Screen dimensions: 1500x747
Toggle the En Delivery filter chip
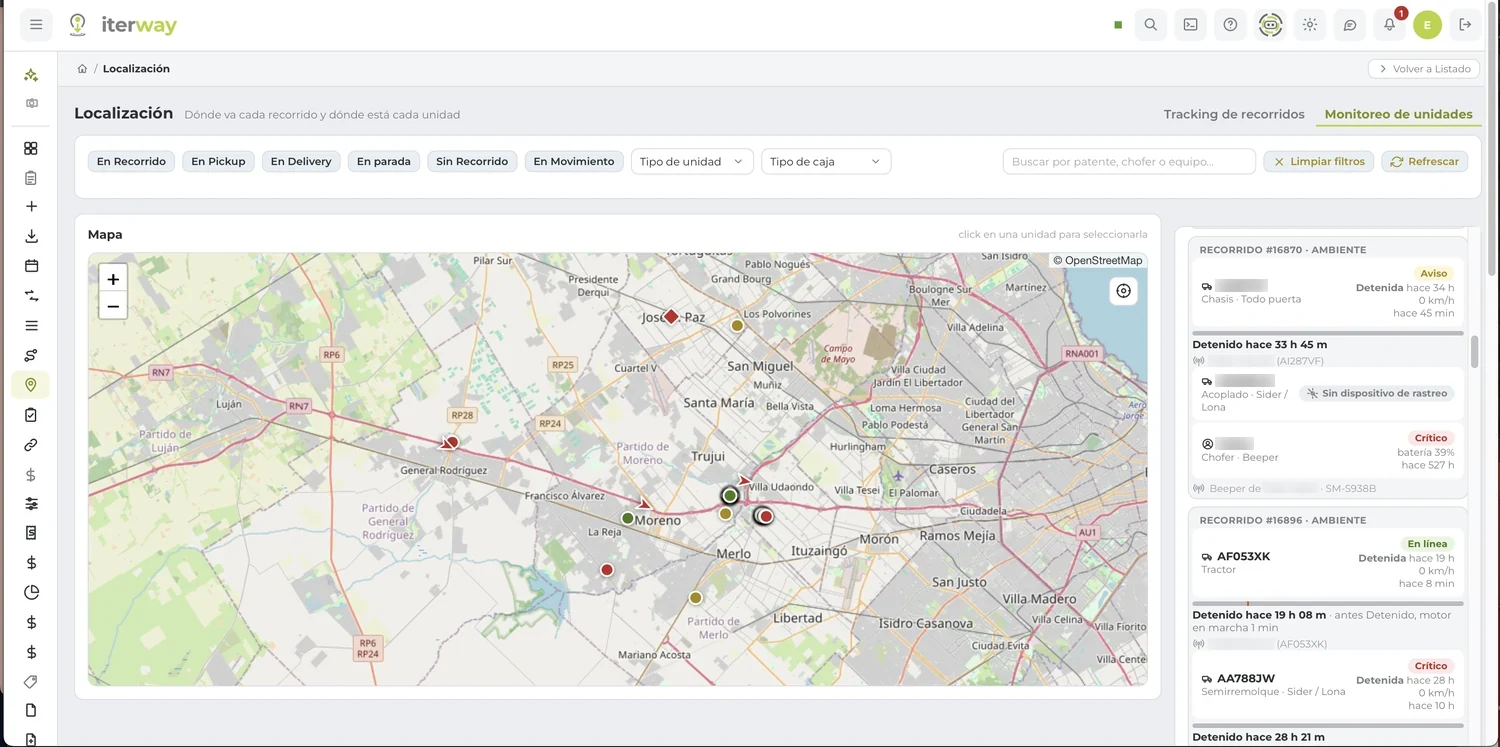[301, 161]
